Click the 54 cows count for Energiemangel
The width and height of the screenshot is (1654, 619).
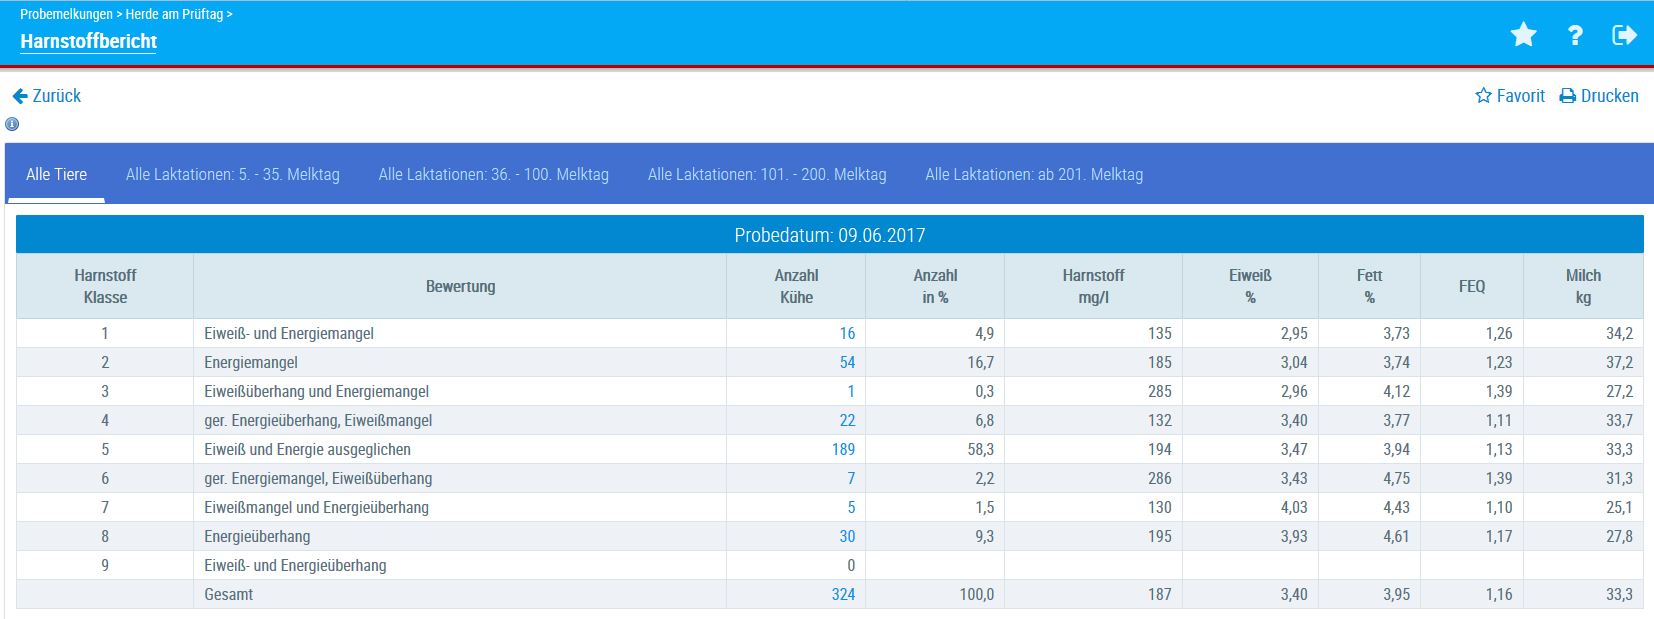pyautogui.click(x=846, y=362)
